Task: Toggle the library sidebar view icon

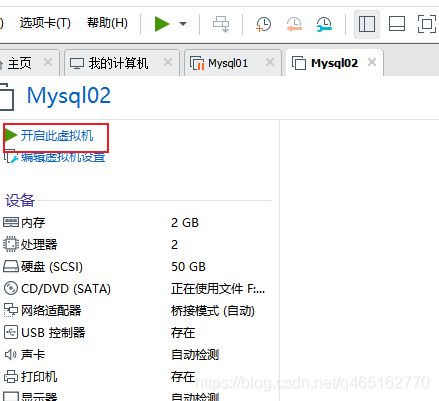Action: (367, 24)
